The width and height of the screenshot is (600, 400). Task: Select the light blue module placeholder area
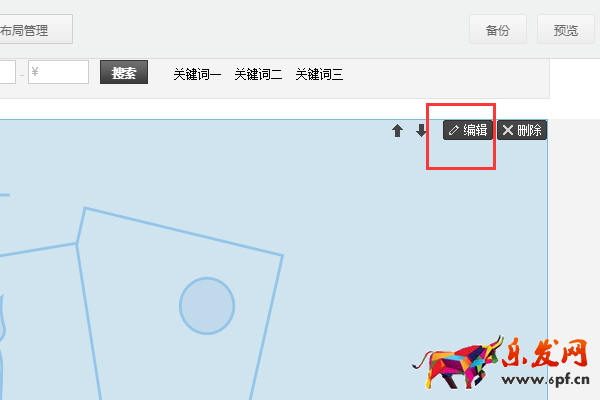[x=274, y=260]
